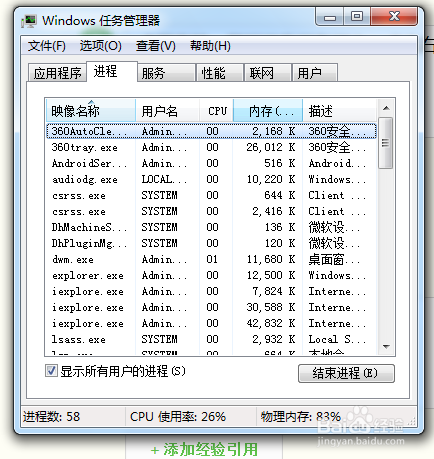Select iexplore.exe using 42,832 K memory

[x=211, y=323]
